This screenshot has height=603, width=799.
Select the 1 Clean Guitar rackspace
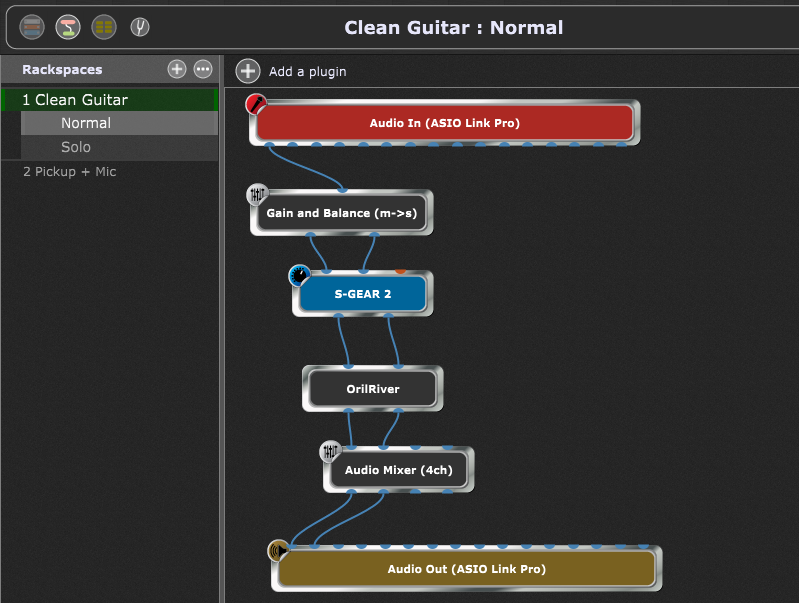[110, 99]
